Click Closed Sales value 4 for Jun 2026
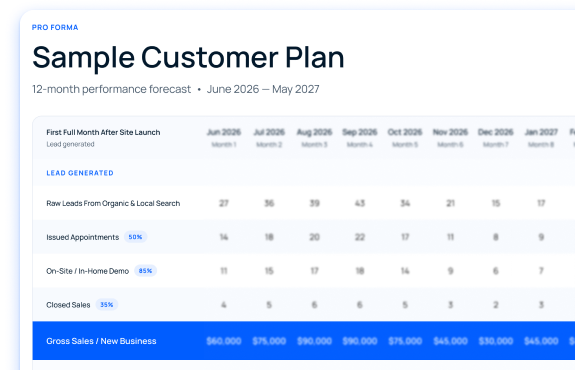575x370 pixels. tap(224, 305)
